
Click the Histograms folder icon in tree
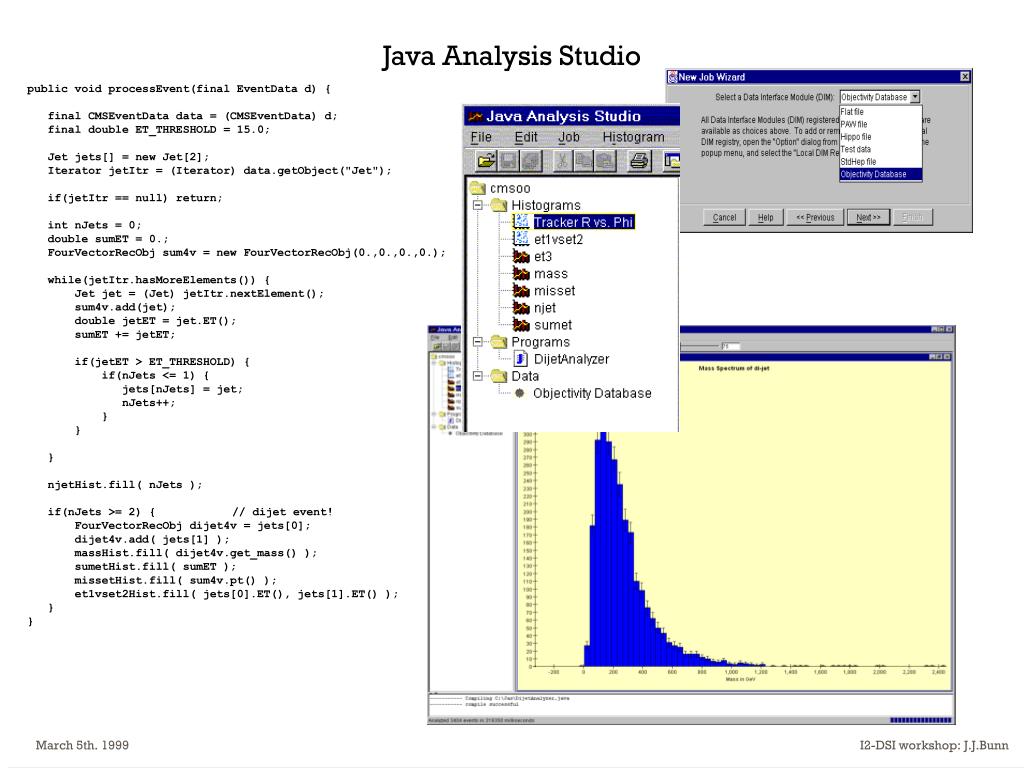500,205
